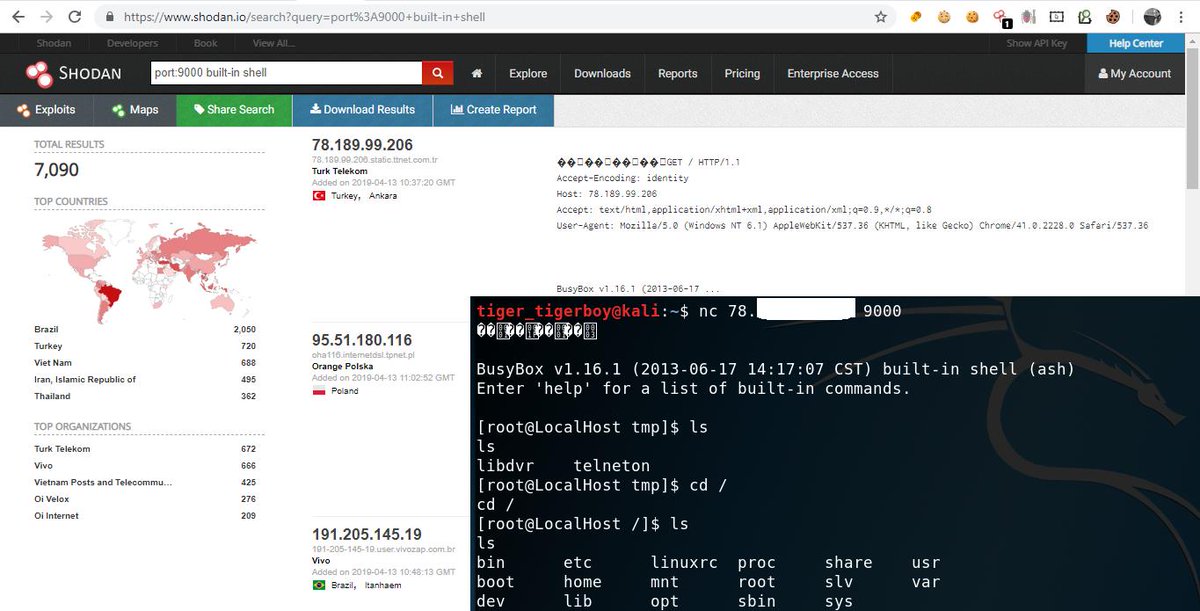The height and width of the screenshot is (611, 1200).
Task: Go to Shodan home via the house icon
Action: (477, 73)
